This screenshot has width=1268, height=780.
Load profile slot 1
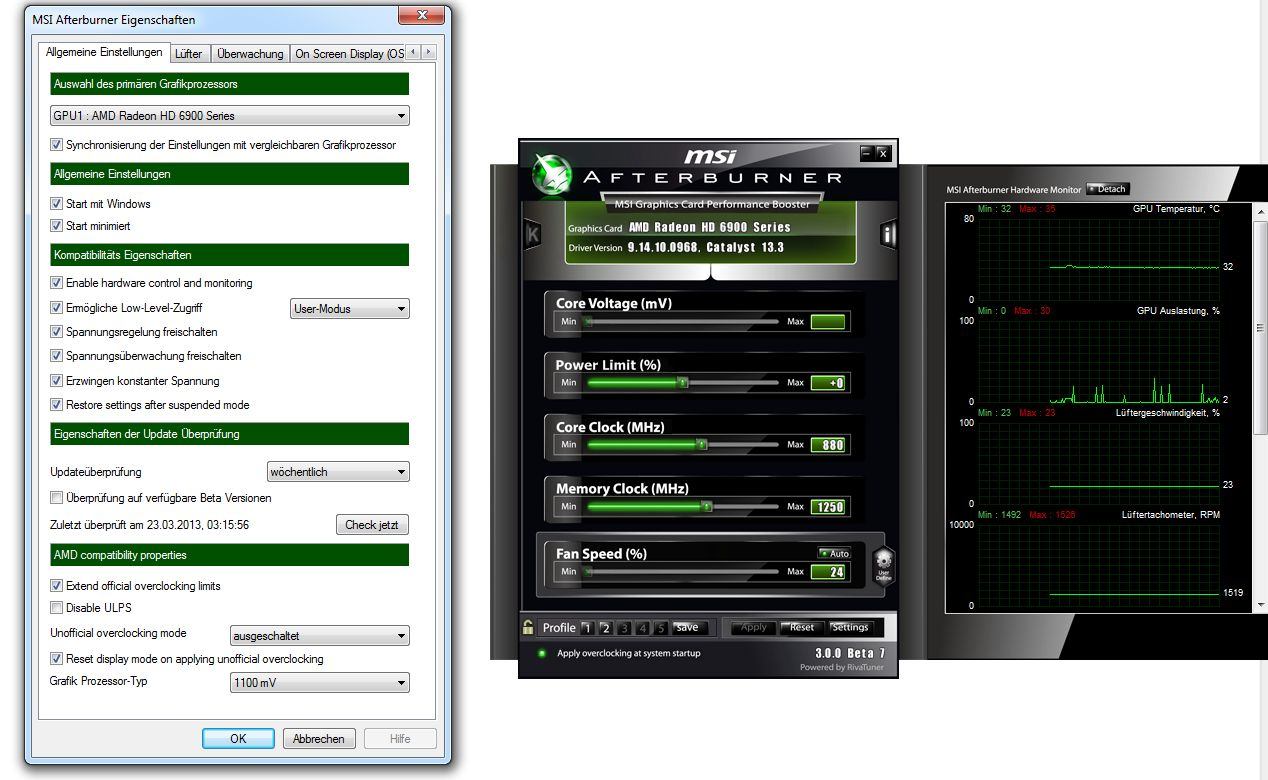coord(588,628)
